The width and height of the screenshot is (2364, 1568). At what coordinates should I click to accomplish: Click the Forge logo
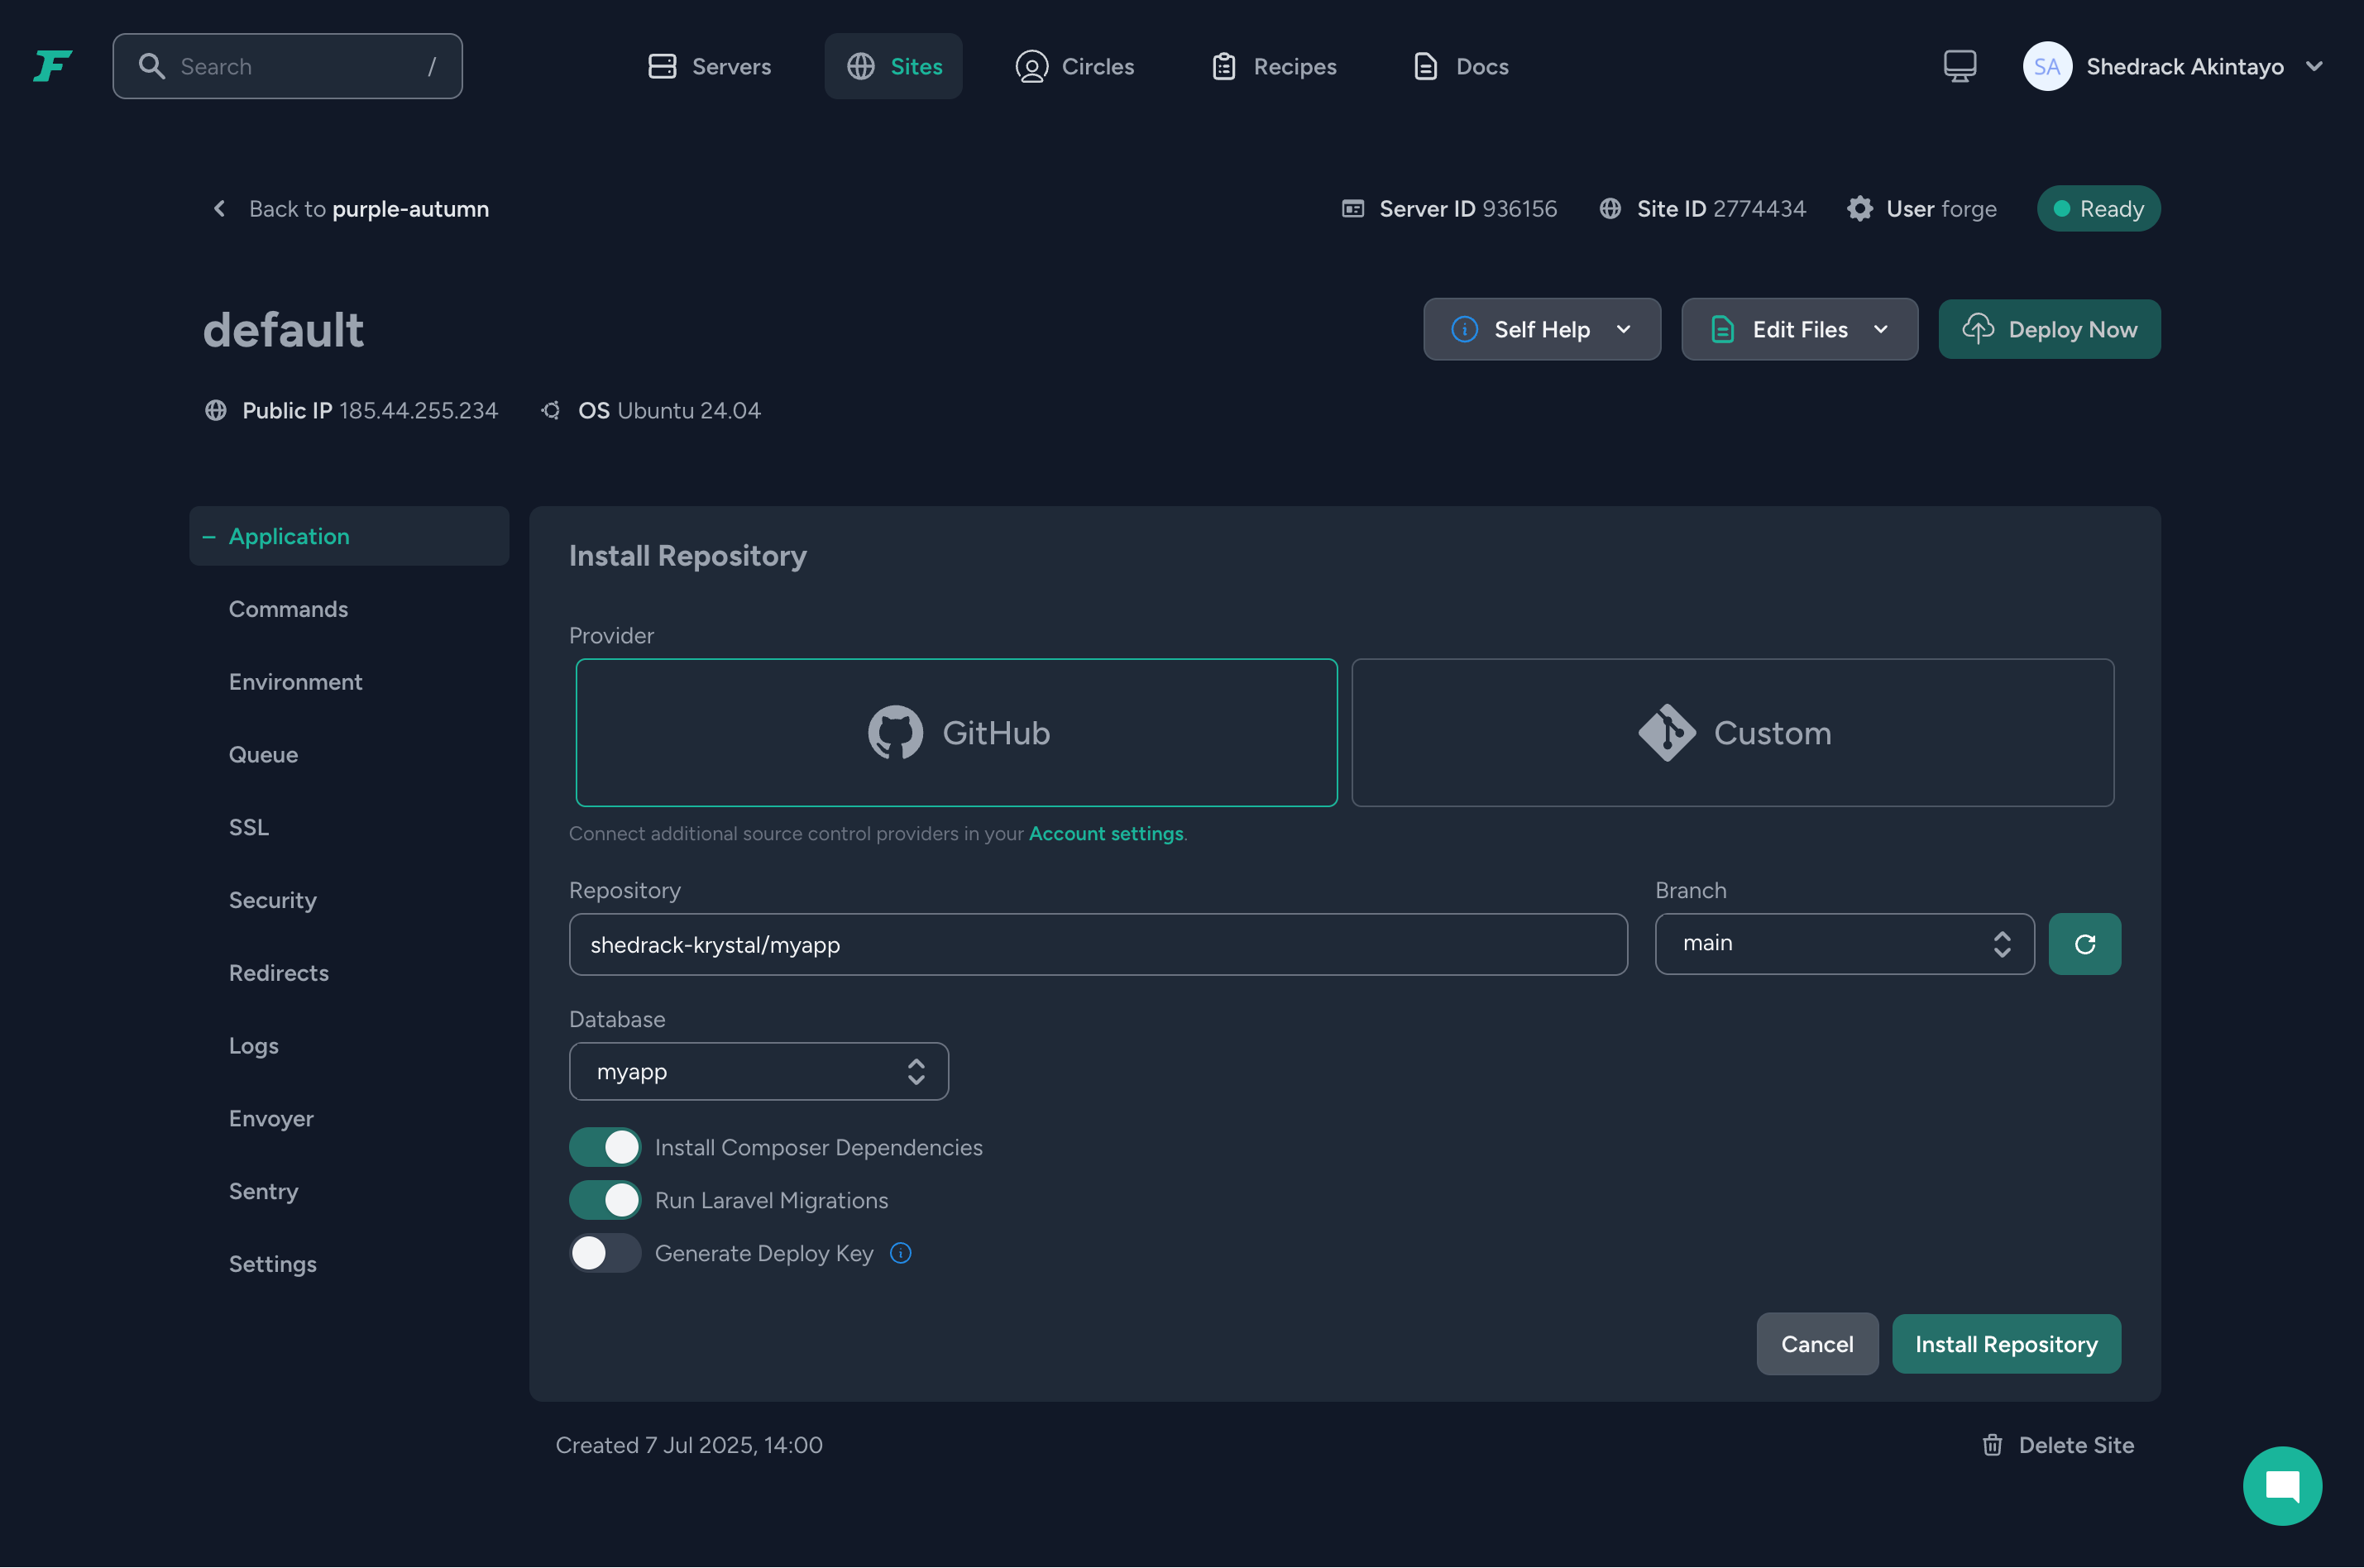[51, 66]
